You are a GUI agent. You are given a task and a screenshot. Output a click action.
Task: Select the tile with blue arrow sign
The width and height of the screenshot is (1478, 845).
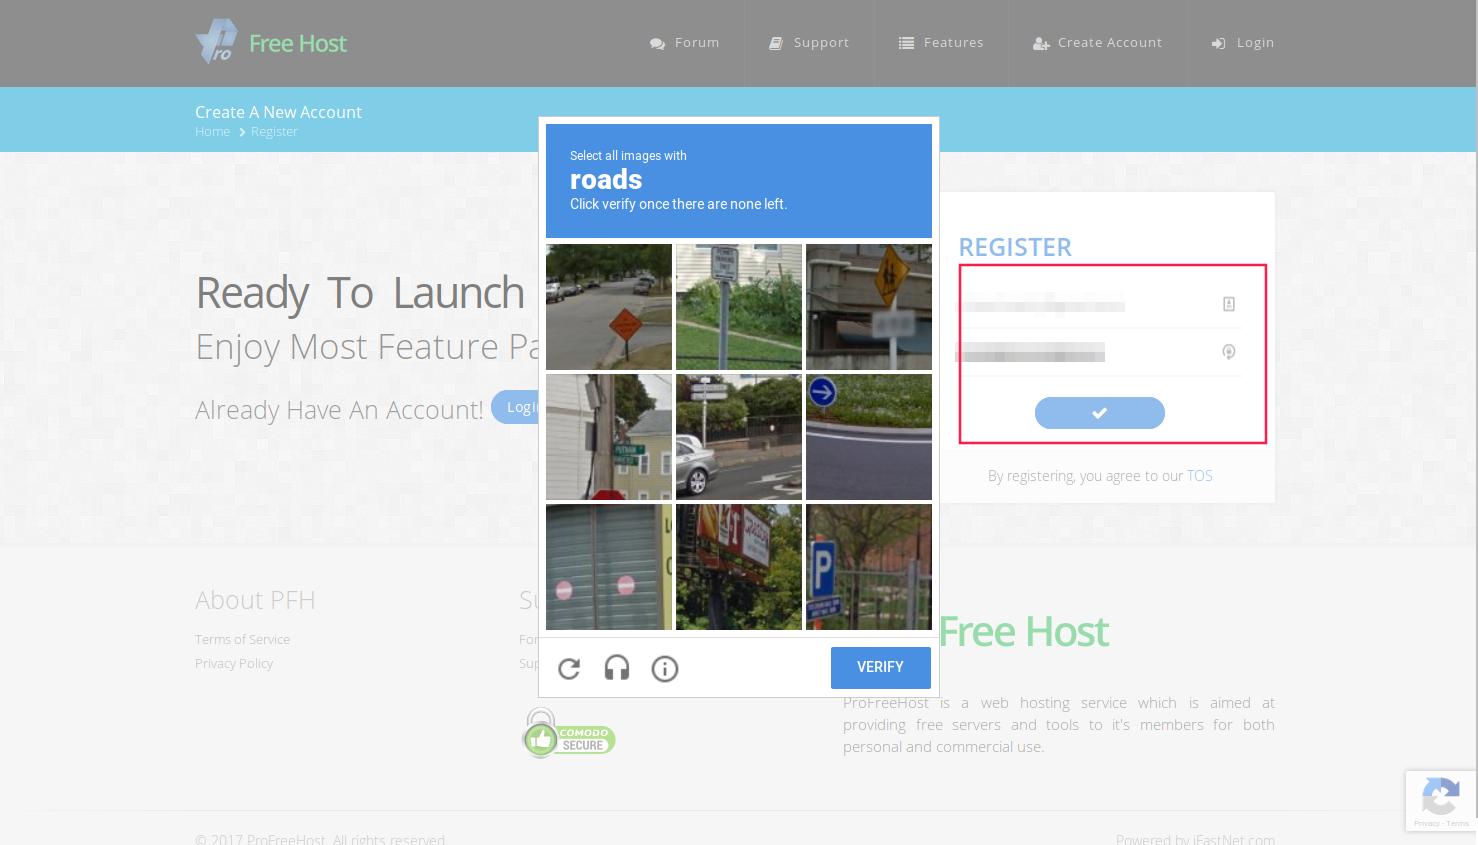tap(869, 437)
